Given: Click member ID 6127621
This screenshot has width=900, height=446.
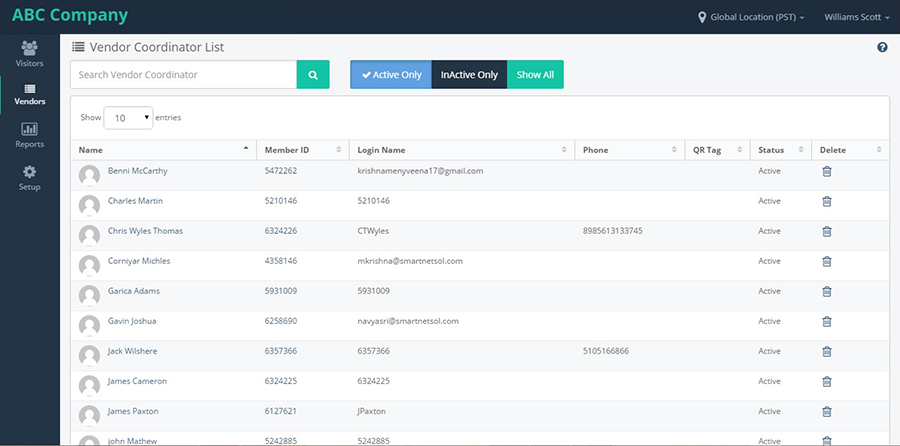Looking at the screenshot, I should click(281, 411).
